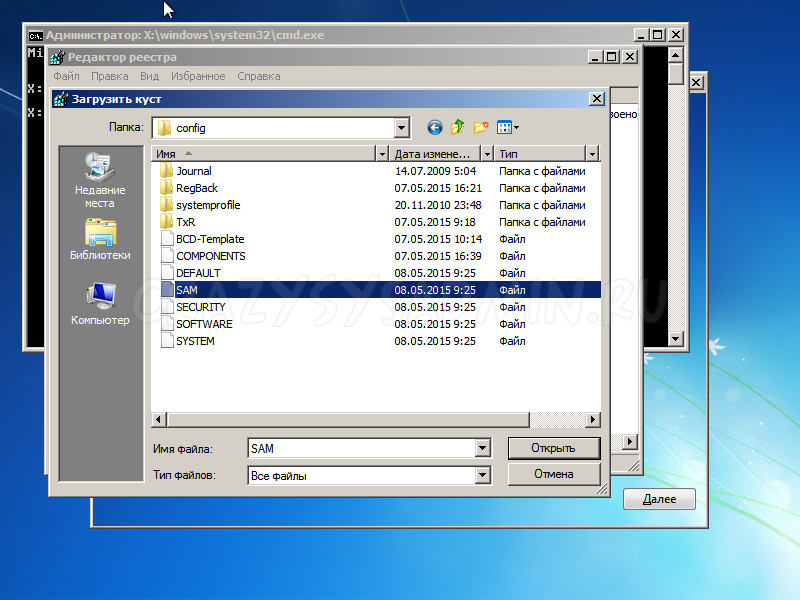Screen dimensions: 800x600
Task: Click the Back navigation arrow icon
Action: click(434, 128)
